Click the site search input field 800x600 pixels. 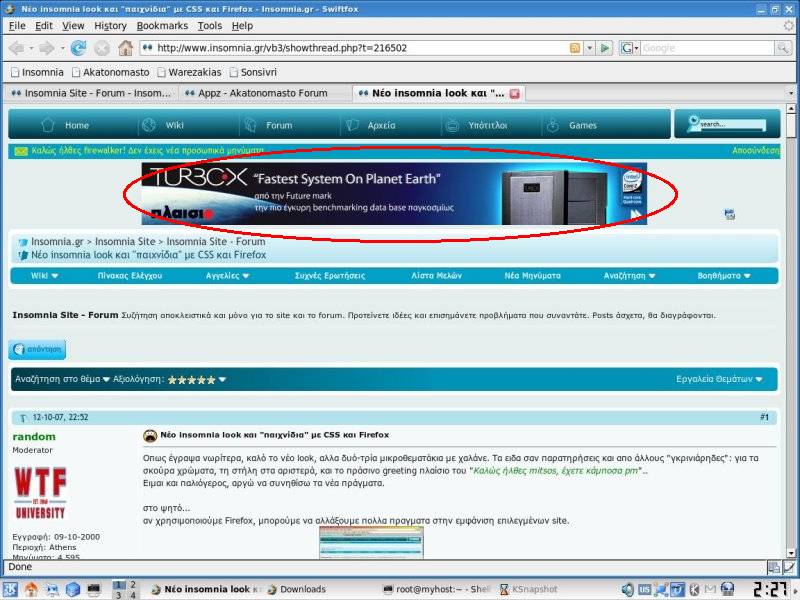coord(733,124)
